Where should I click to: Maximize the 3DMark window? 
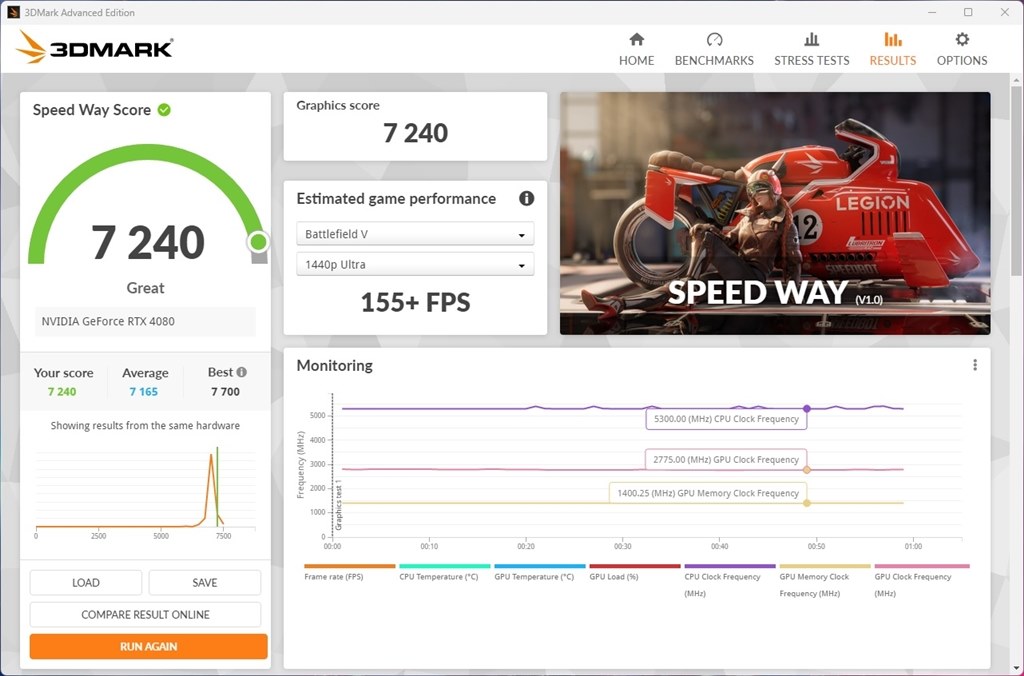968,12
